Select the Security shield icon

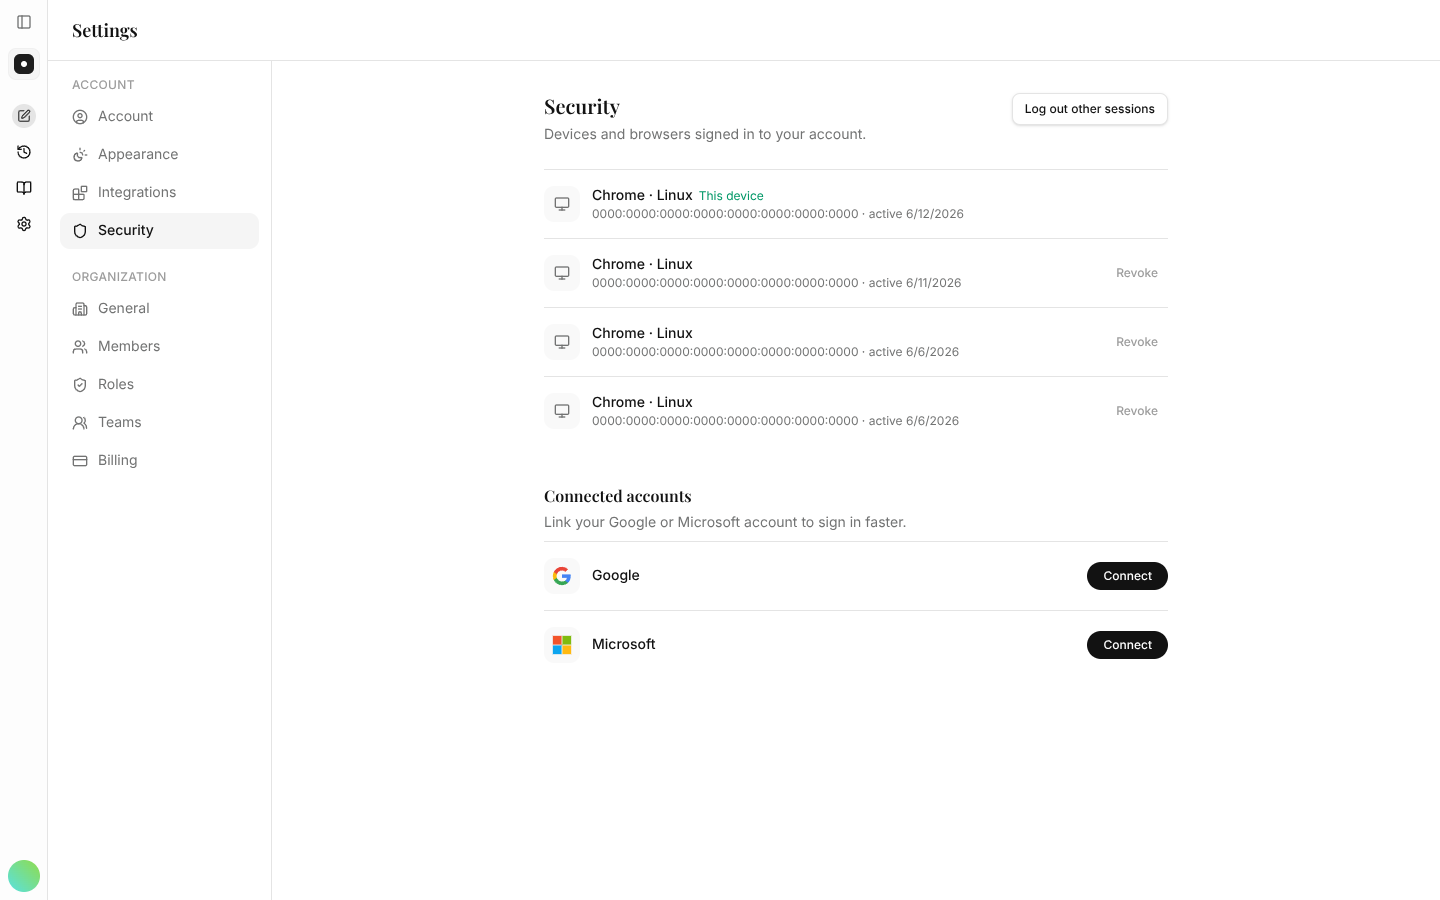80,231
